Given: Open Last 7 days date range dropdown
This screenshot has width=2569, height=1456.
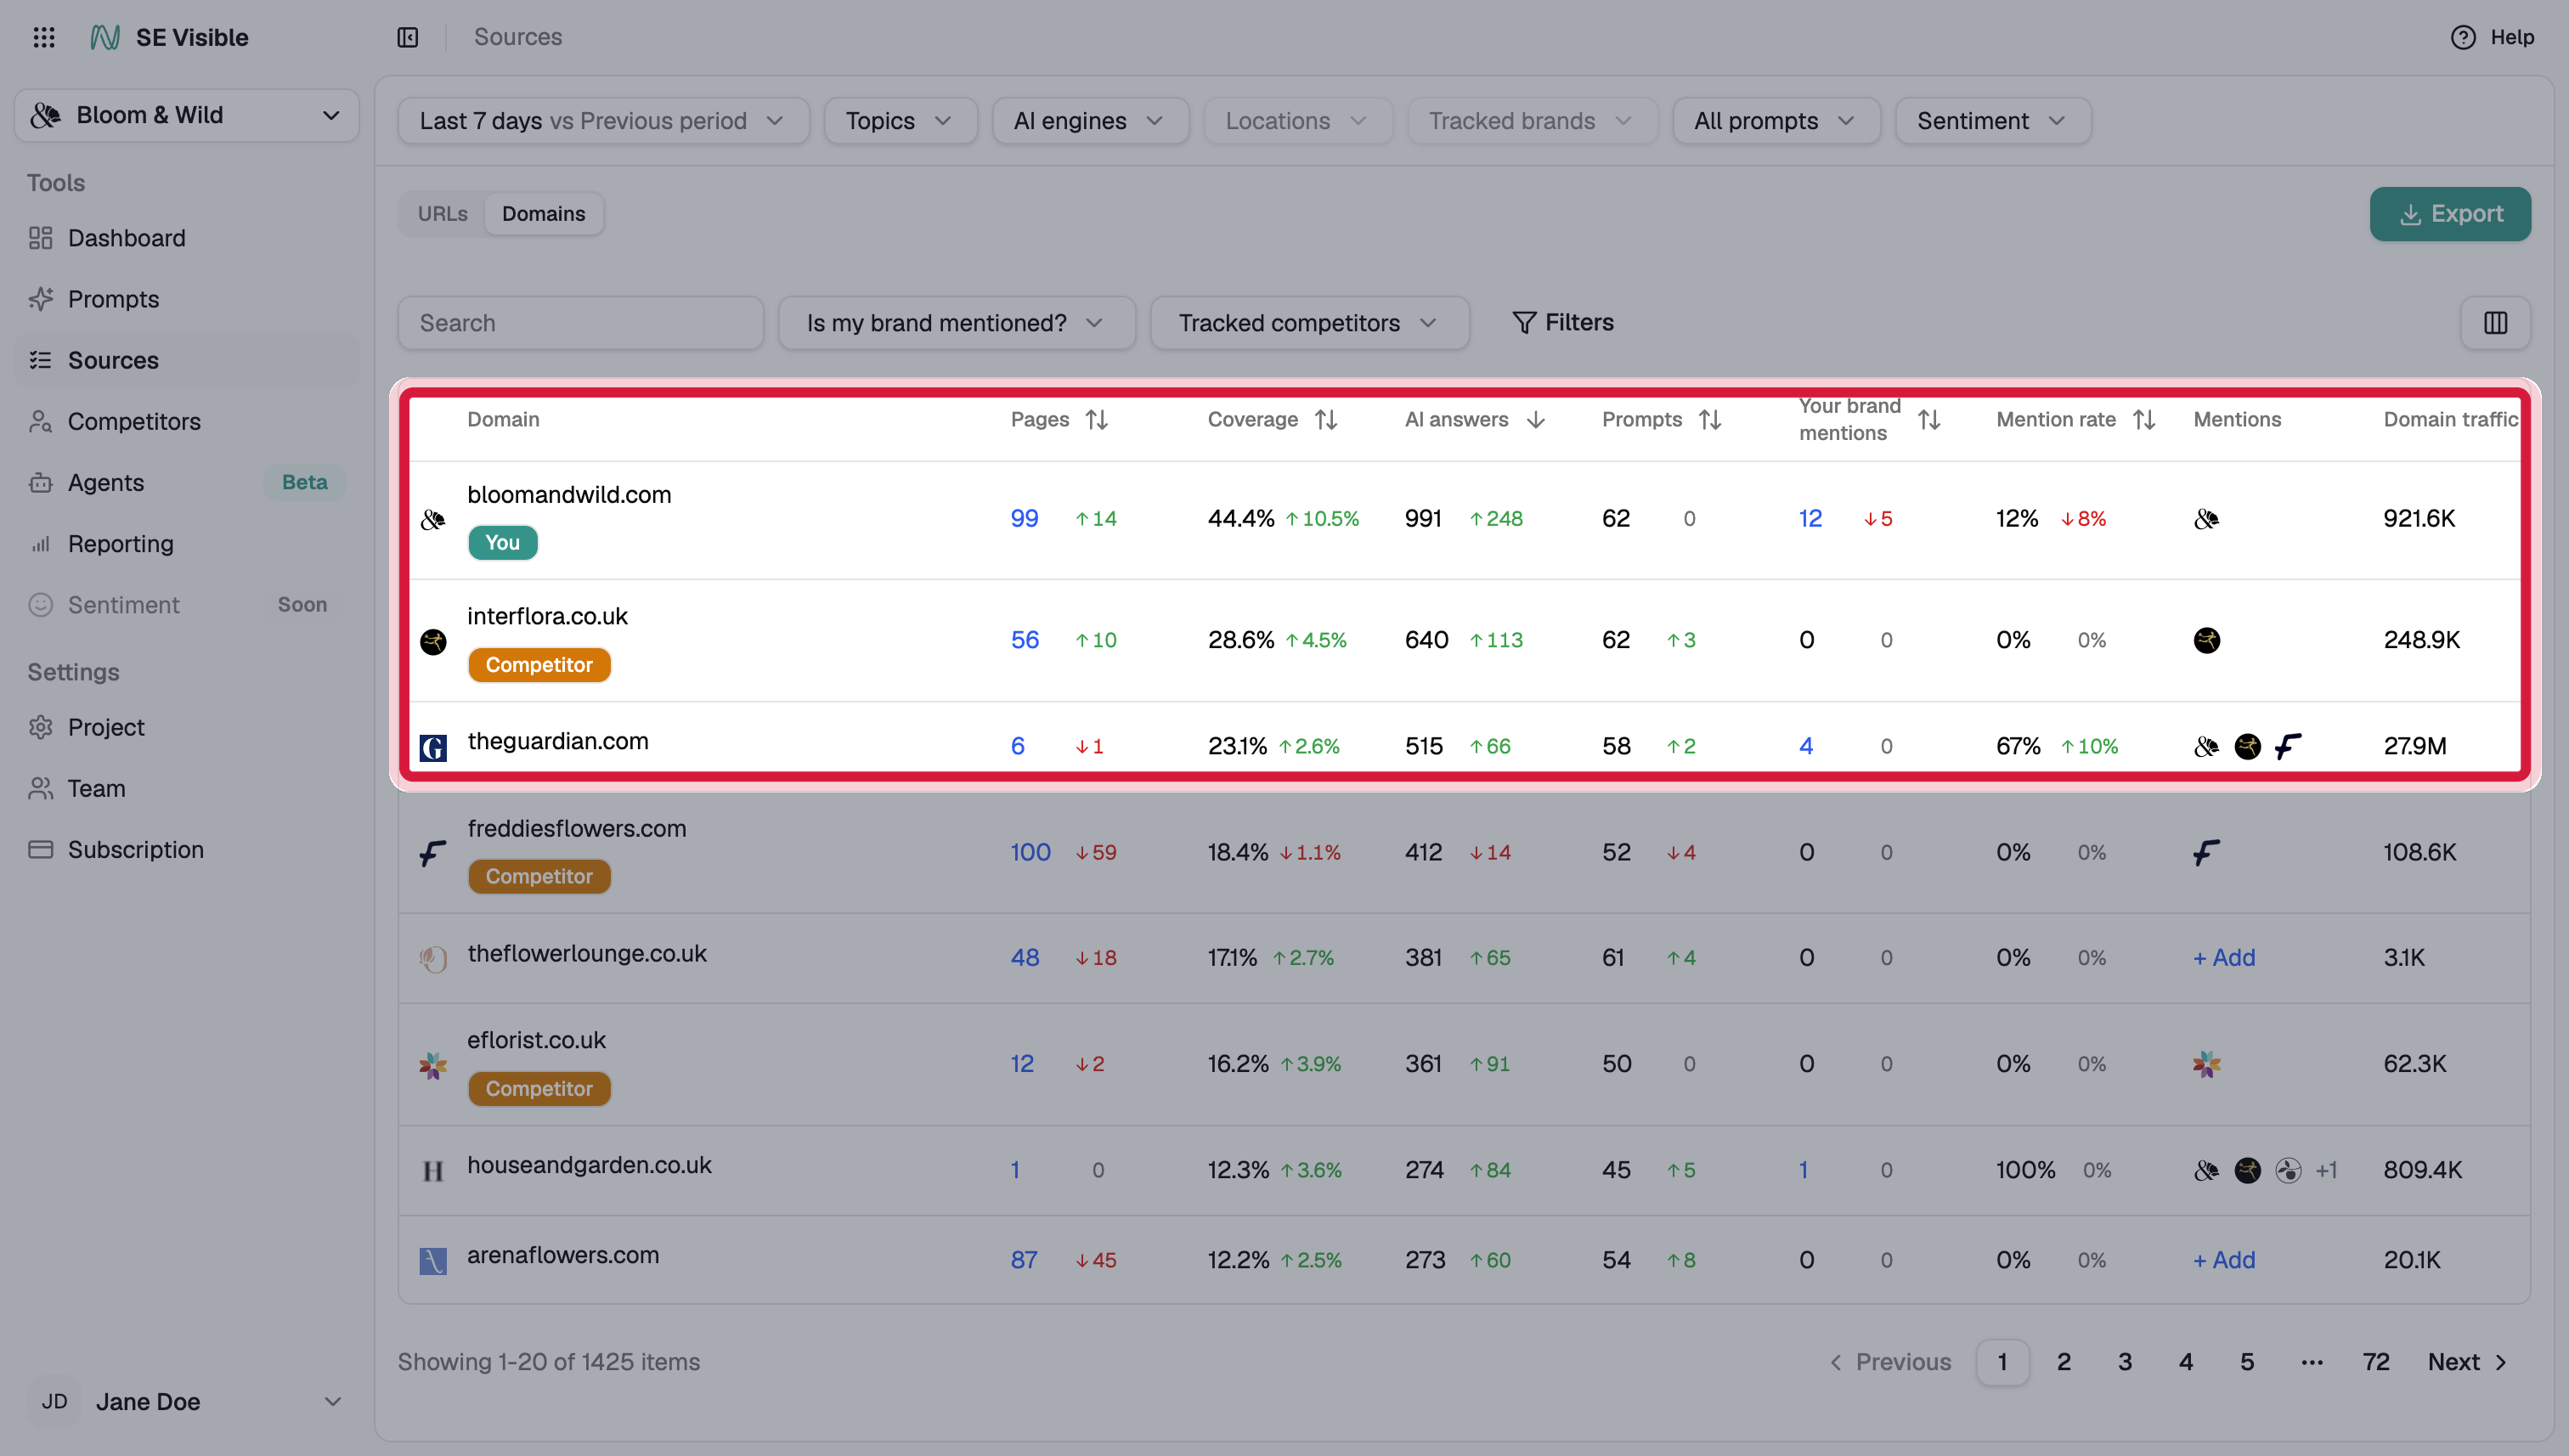Looking at the screenshot, I should [x=603, y=121].
